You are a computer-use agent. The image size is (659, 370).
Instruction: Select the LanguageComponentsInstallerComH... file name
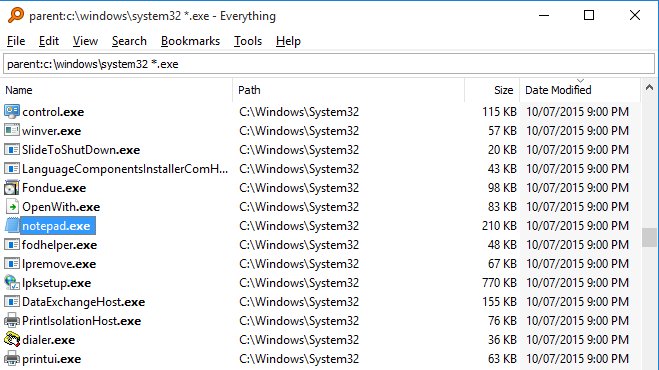click(125, 169)
